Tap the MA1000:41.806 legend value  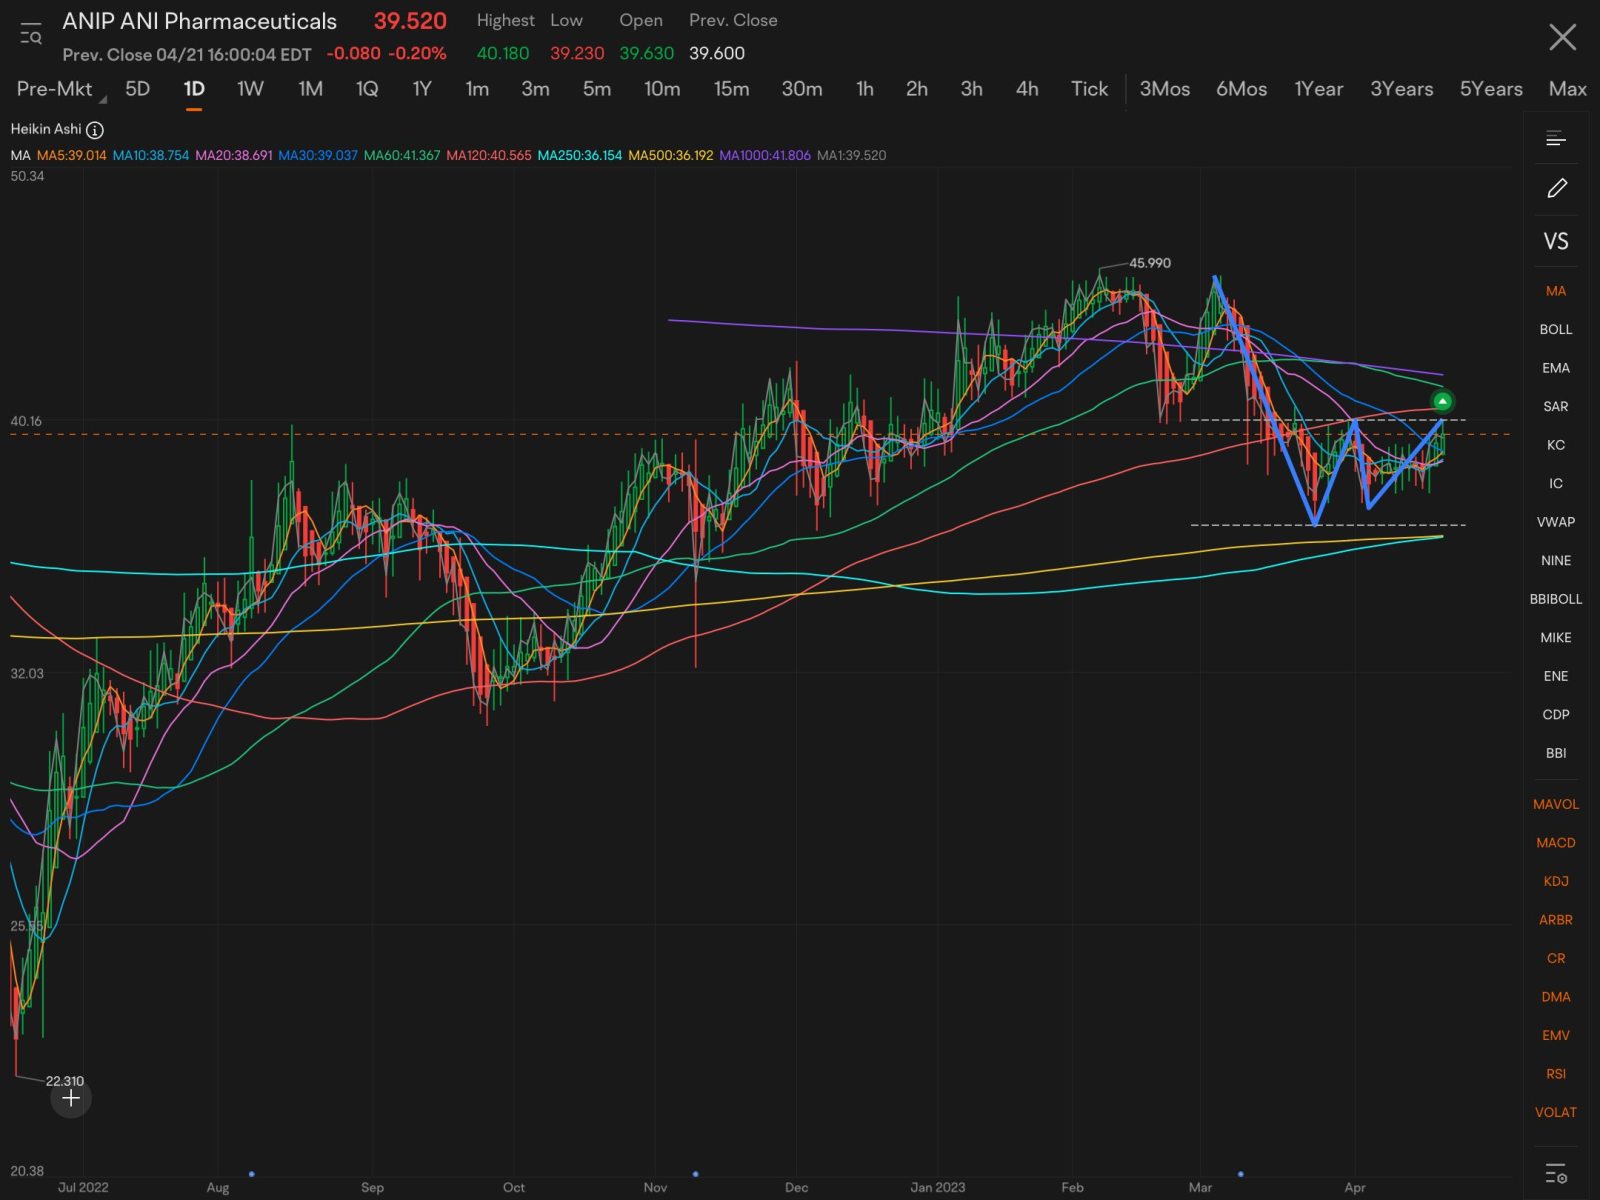765,155
